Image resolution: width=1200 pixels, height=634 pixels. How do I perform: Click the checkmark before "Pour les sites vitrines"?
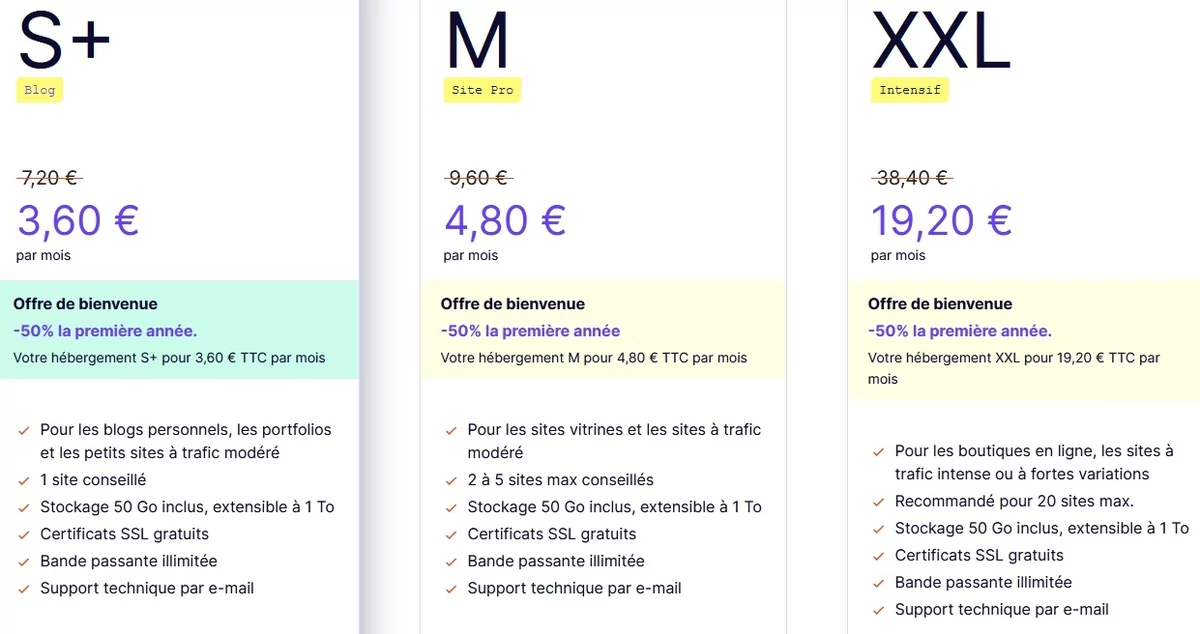coord(450,431)
